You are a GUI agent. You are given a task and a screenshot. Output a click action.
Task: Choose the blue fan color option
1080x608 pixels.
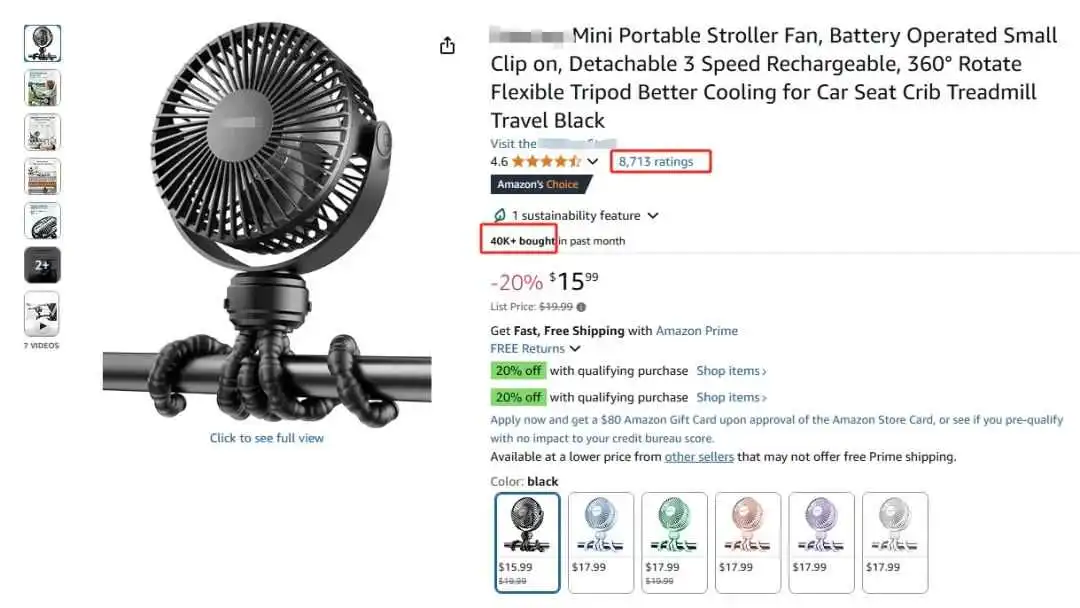pos(601,543)
